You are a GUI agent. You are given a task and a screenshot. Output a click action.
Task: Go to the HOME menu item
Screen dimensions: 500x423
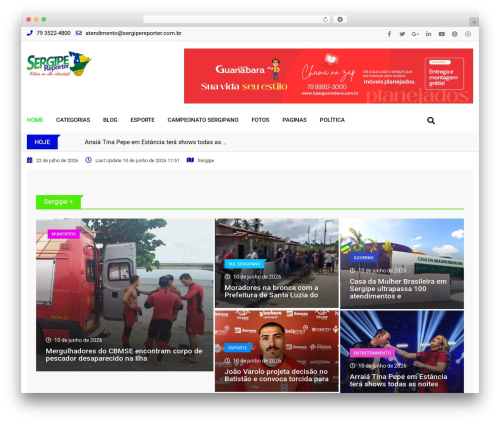coord(35,120)
